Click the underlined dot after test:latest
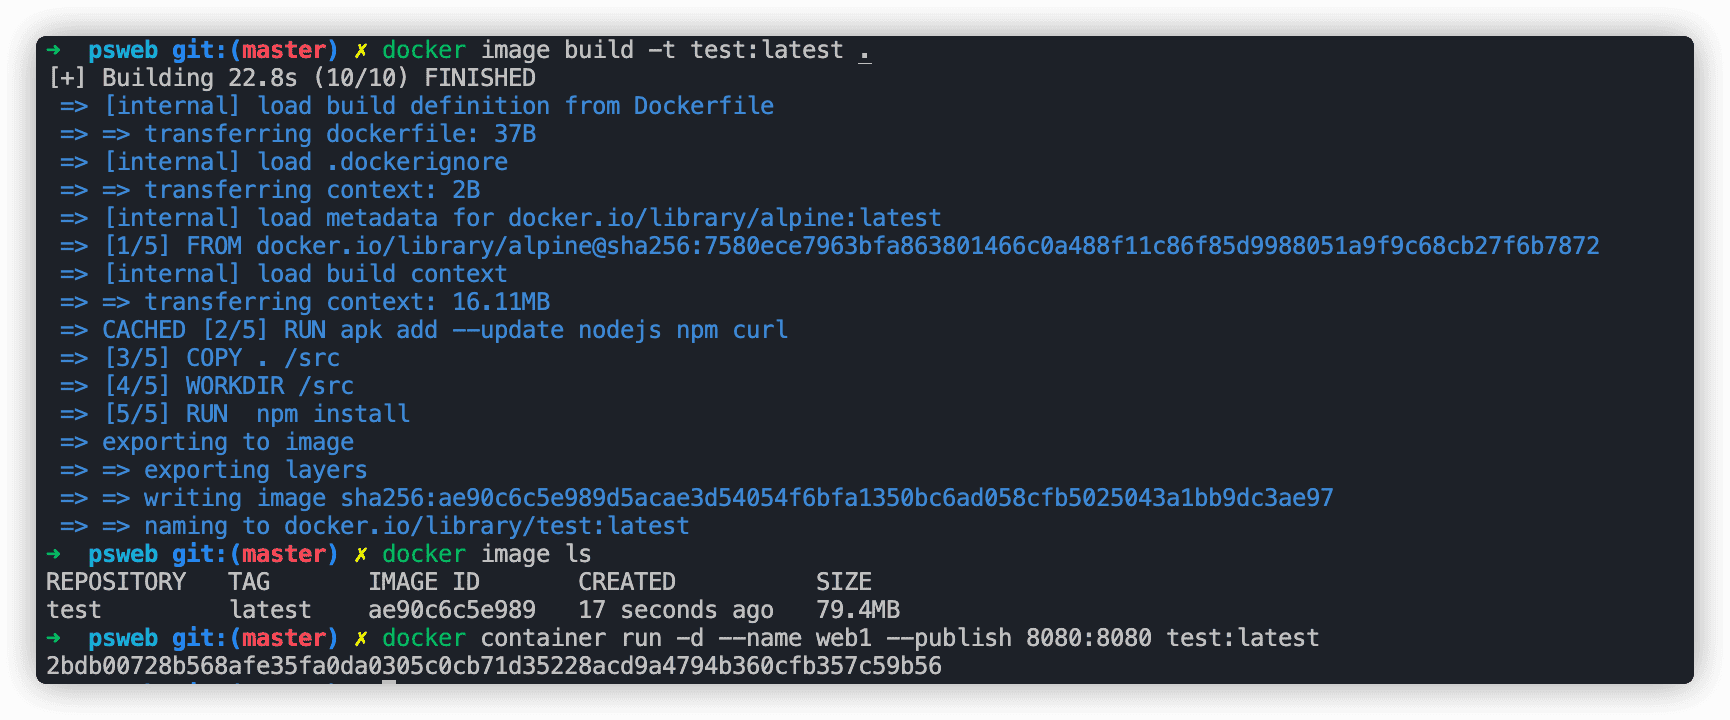1730x720 pixels. pyautogui.click(x=865, y=52)
